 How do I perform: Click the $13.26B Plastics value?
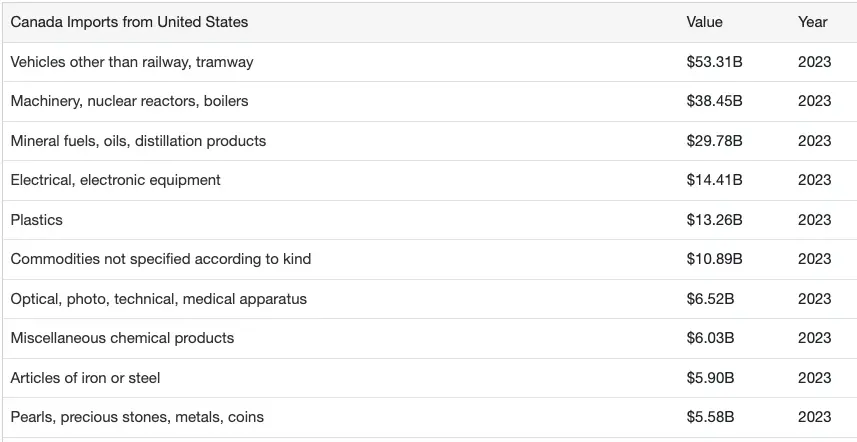point(714,220)
